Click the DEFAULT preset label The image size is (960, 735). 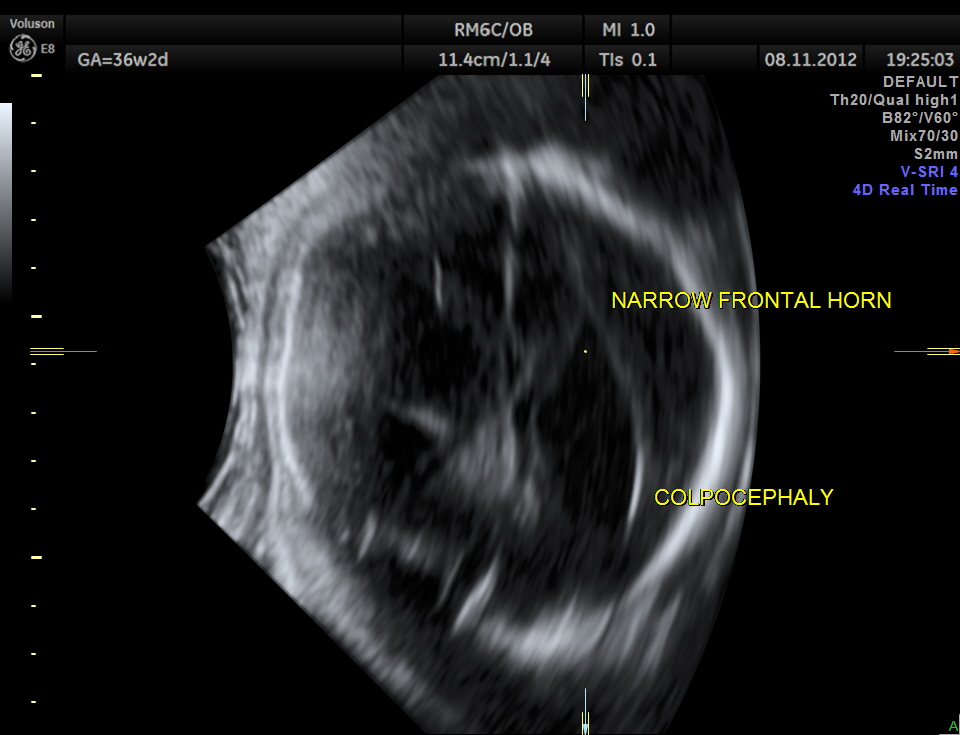tap(920, 82)
